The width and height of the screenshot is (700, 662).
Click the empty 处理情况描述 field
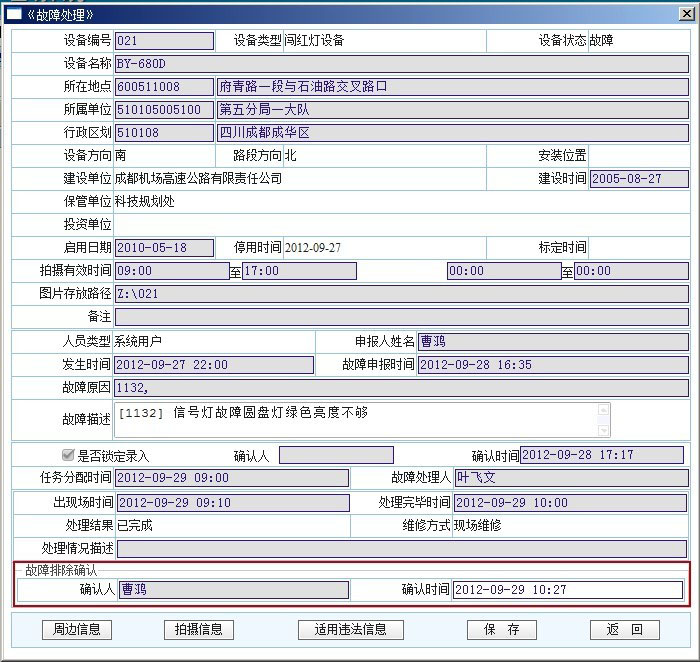tap(402, 549)
